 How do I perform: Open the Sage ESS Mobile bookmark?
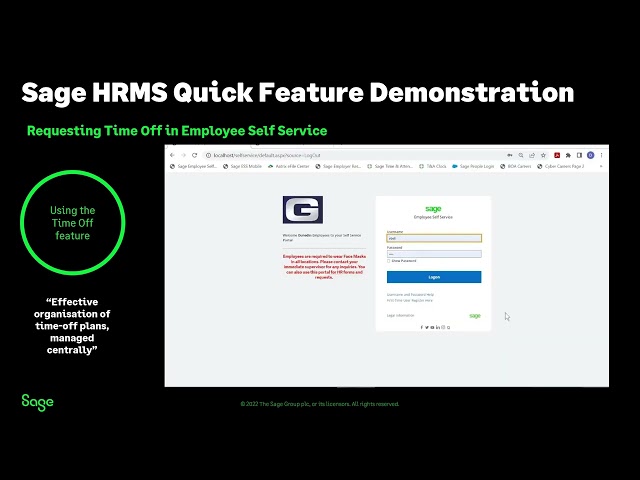242,167
